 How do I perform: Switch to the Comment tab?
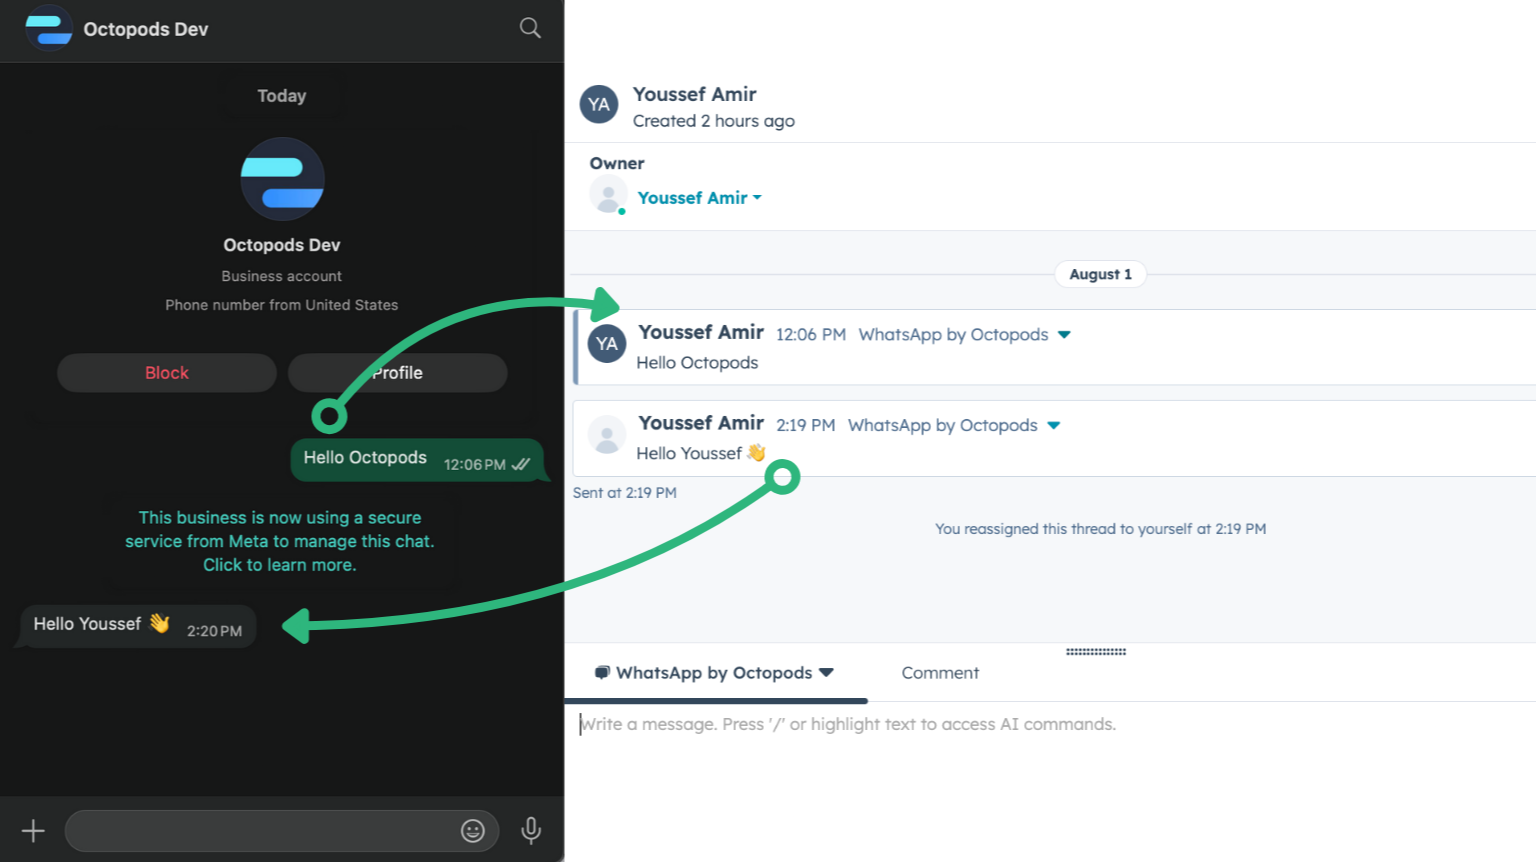coord(940,672)
